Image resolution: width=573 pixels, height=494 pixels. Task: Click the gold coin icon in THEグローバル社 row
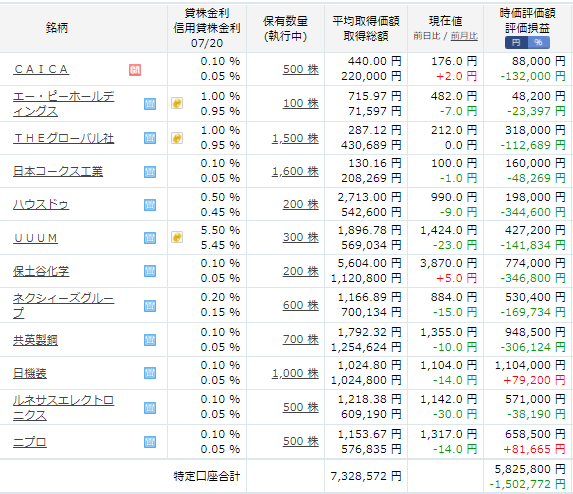tap(177, 138)
